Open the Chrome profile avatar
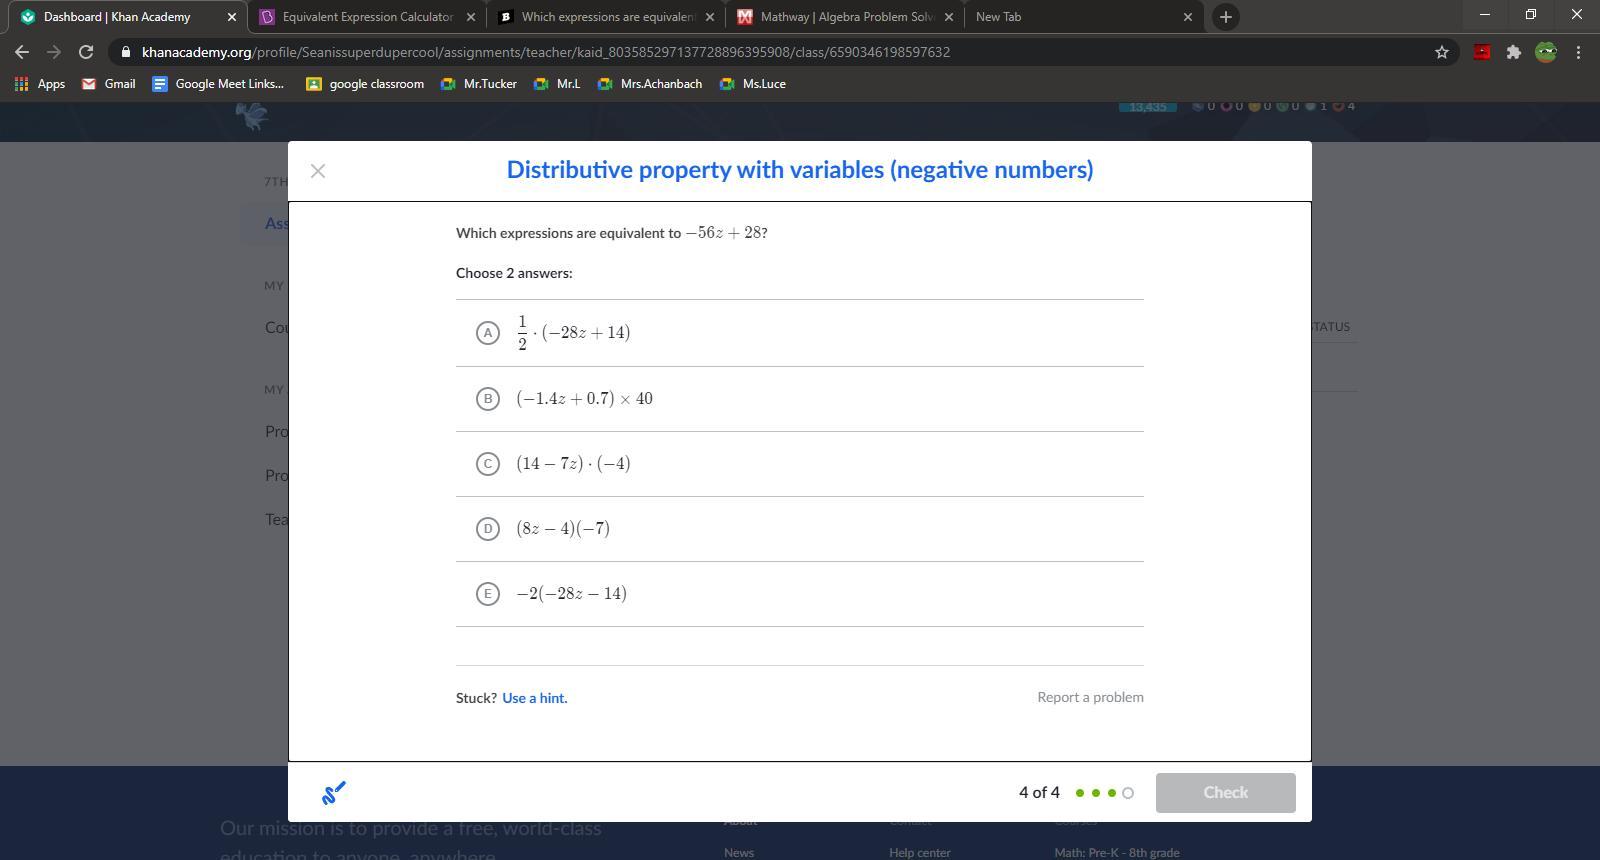The width and height of the screenshot is (1600, 860). pos(1546,52)
